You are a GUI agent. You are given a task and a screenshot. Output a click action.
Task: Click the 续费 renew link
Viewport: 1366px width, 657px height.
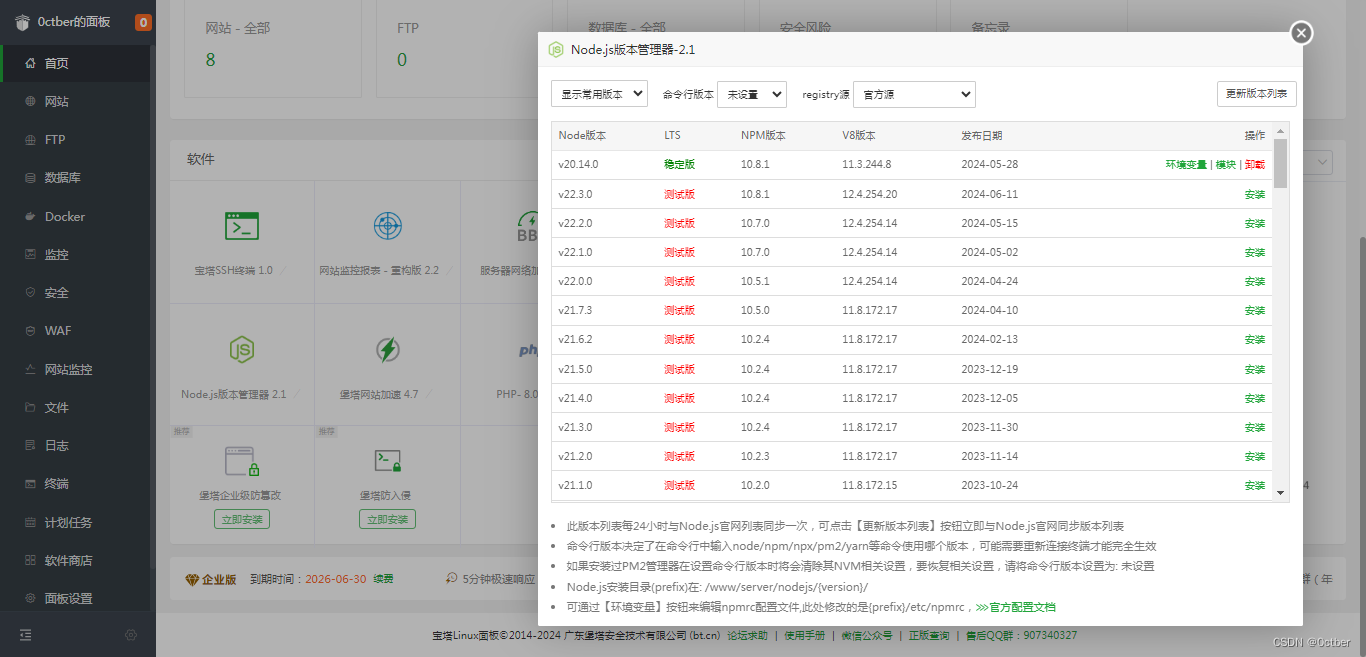click(383, 579)
